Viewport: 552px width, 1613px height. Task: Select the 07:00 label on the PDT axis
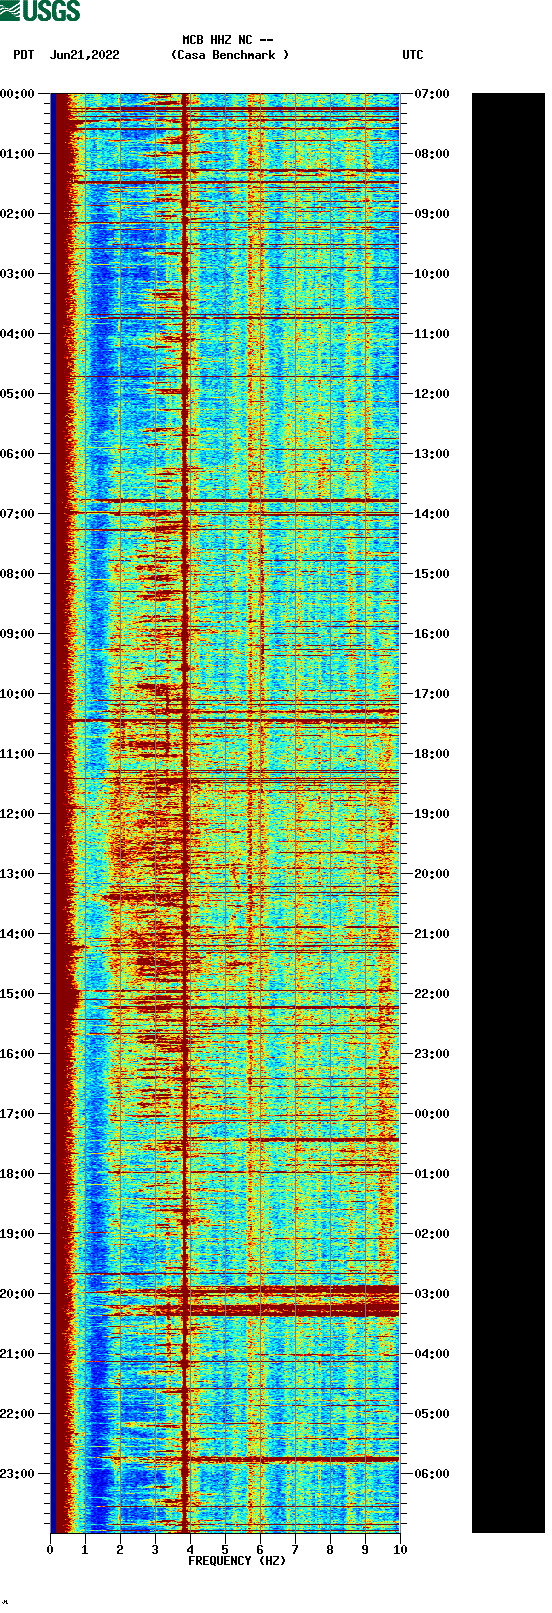tap(17, 514)
